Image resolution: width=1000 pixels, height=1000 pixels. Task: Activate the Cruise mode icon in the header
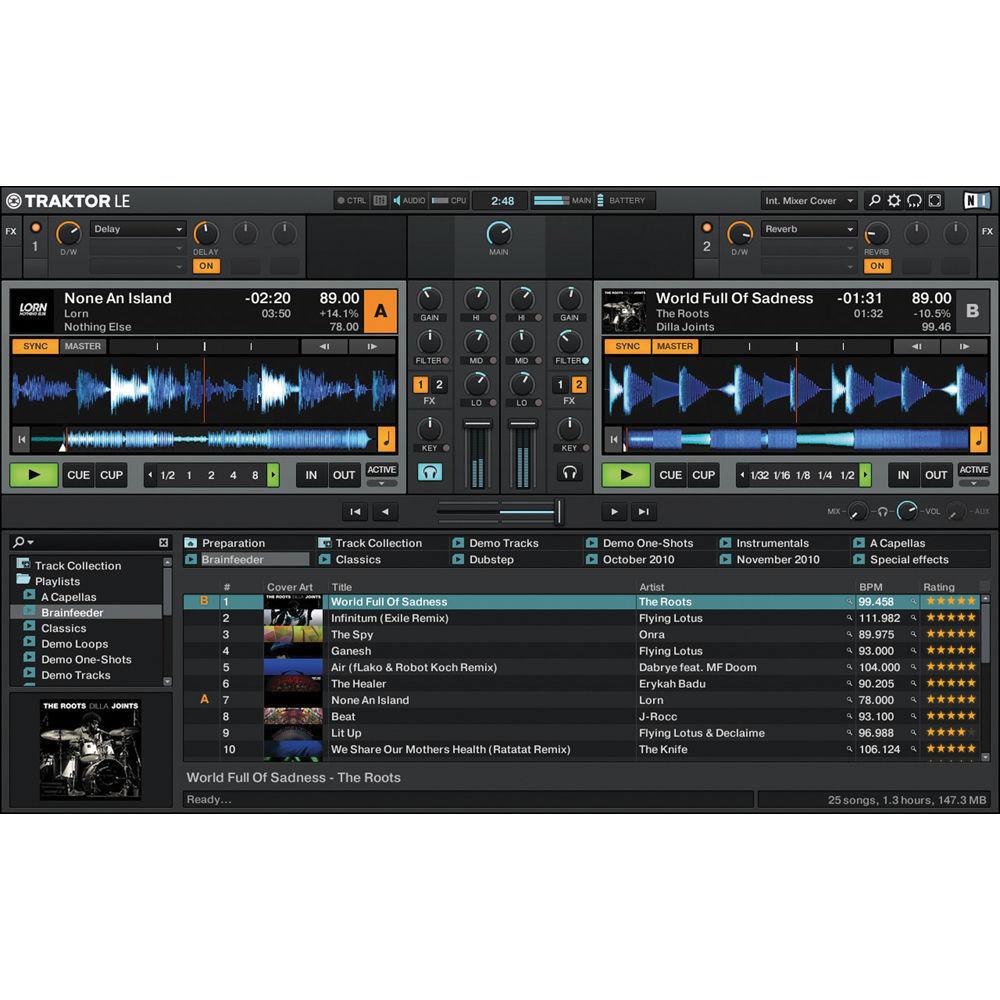click(x=913, y=201)
